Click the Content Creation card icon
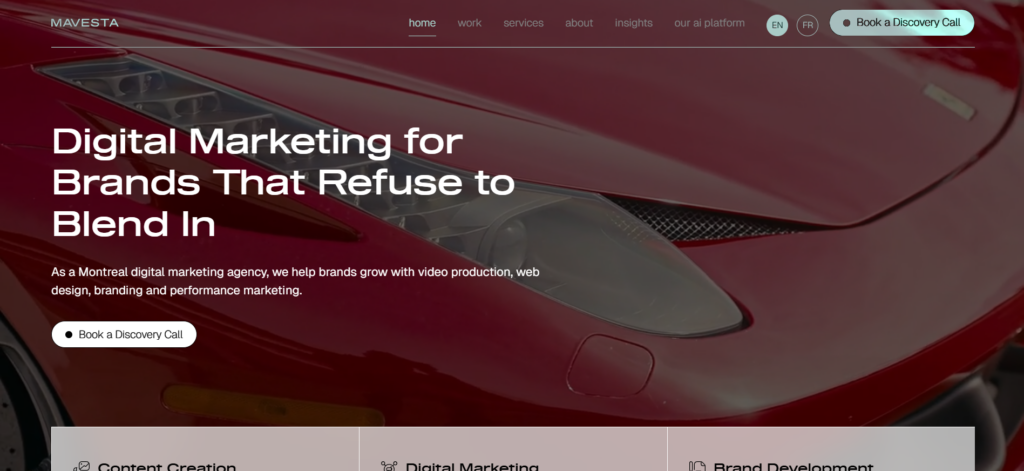This screenshot has height=471, width=1024. point(81,466)
